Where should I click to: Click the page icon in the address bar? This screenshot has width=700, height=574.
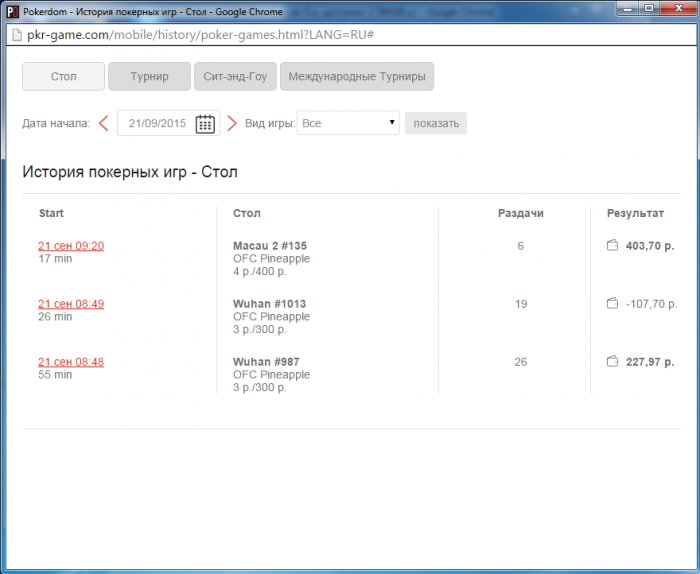click(x=17, y=35)
